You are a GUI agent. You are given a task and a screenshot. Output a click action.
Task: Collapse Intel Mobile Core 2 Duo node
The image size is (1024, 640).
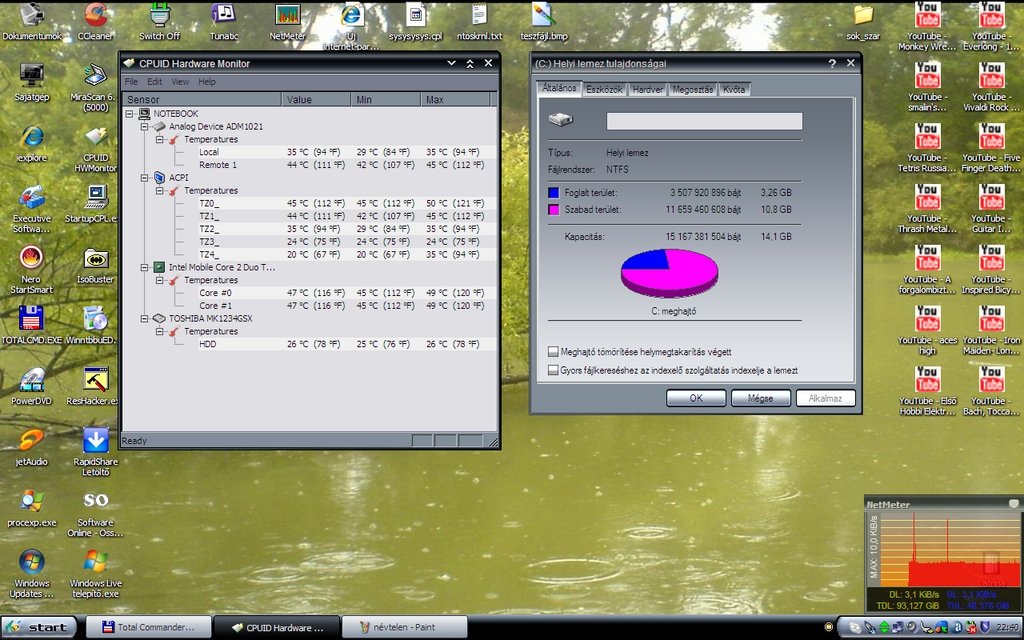pos(144,267)
